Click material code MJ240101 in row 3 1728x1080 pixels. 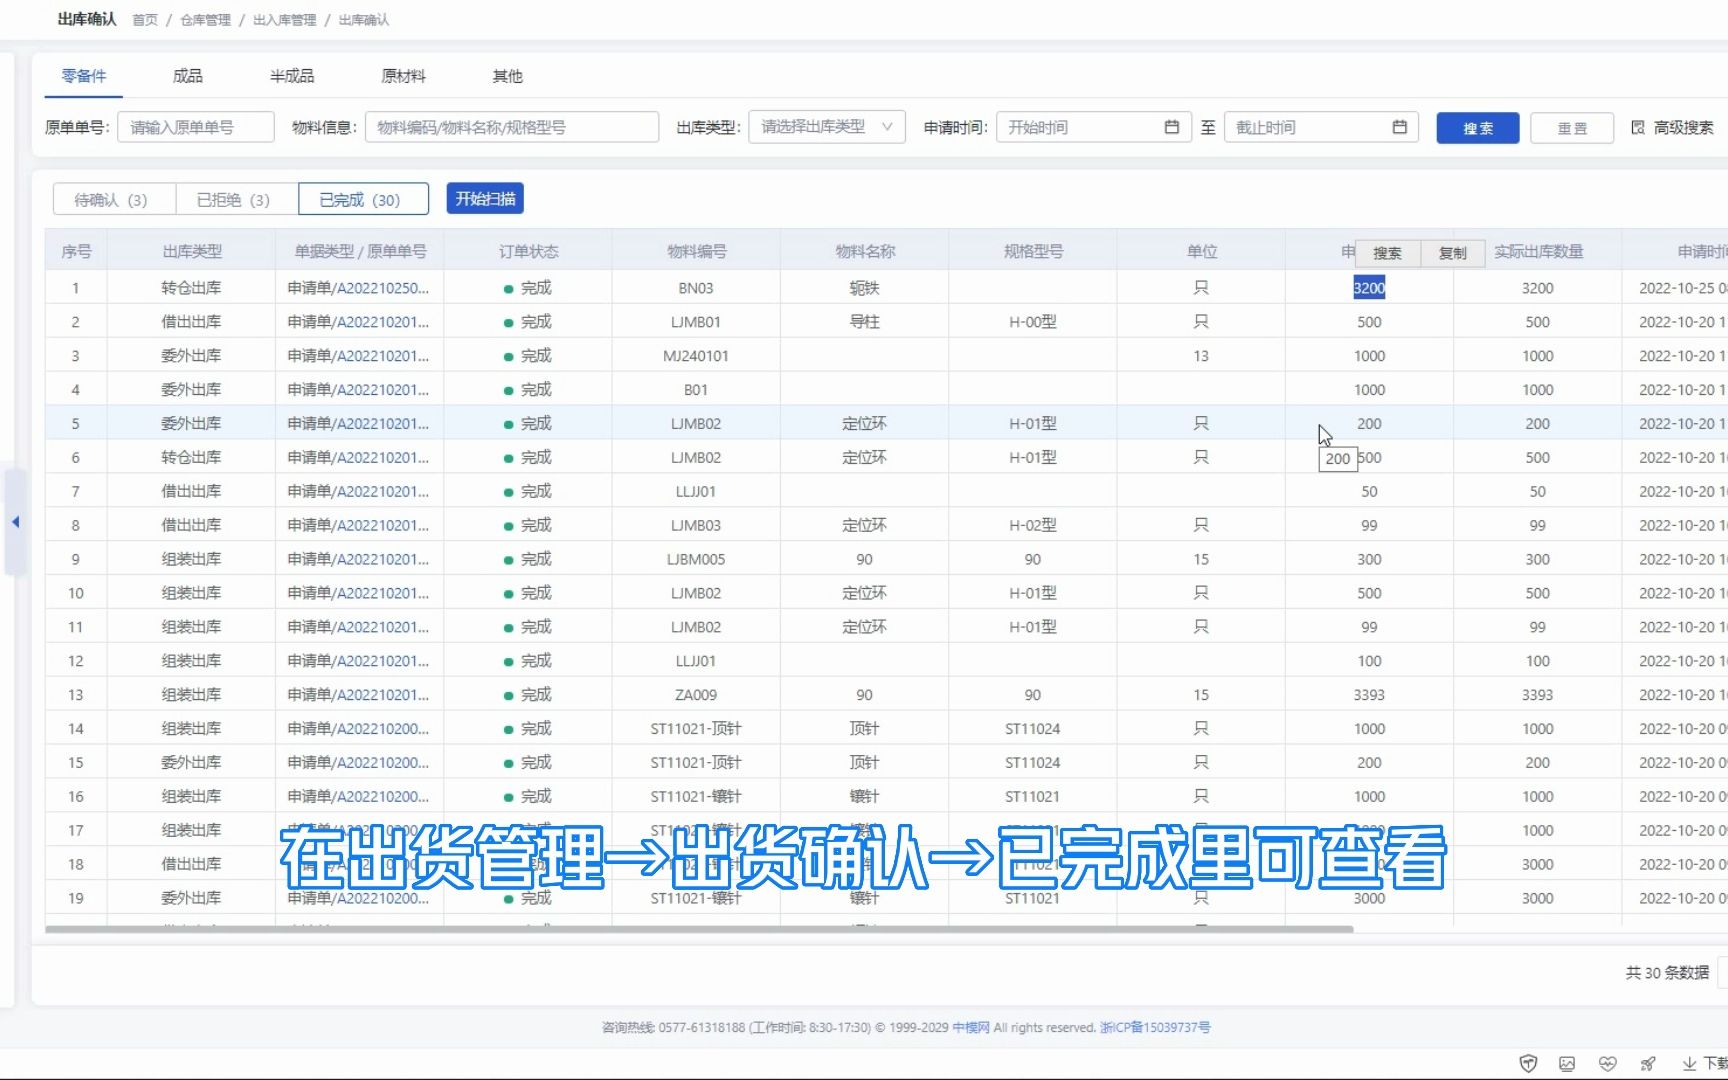[x=696, y=356]
